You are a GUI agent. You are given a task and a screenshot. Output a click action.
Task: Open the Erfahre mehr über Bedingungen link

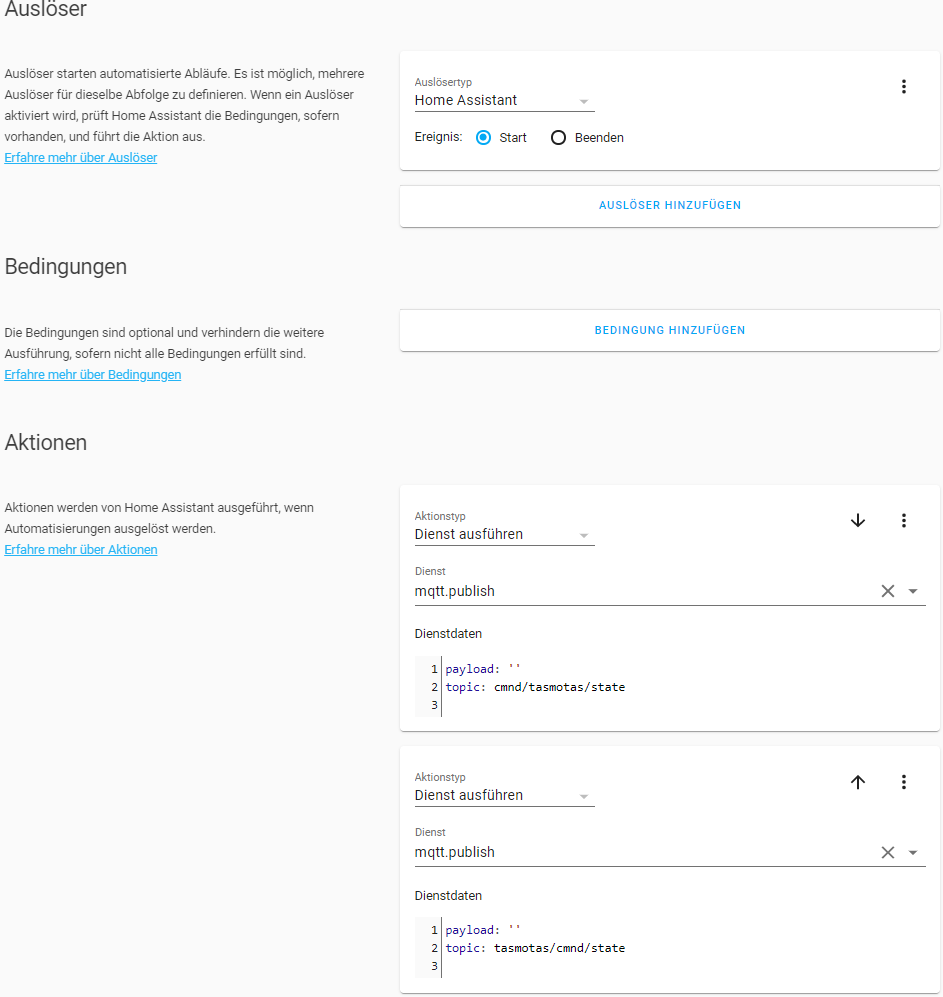click(93, 375)
